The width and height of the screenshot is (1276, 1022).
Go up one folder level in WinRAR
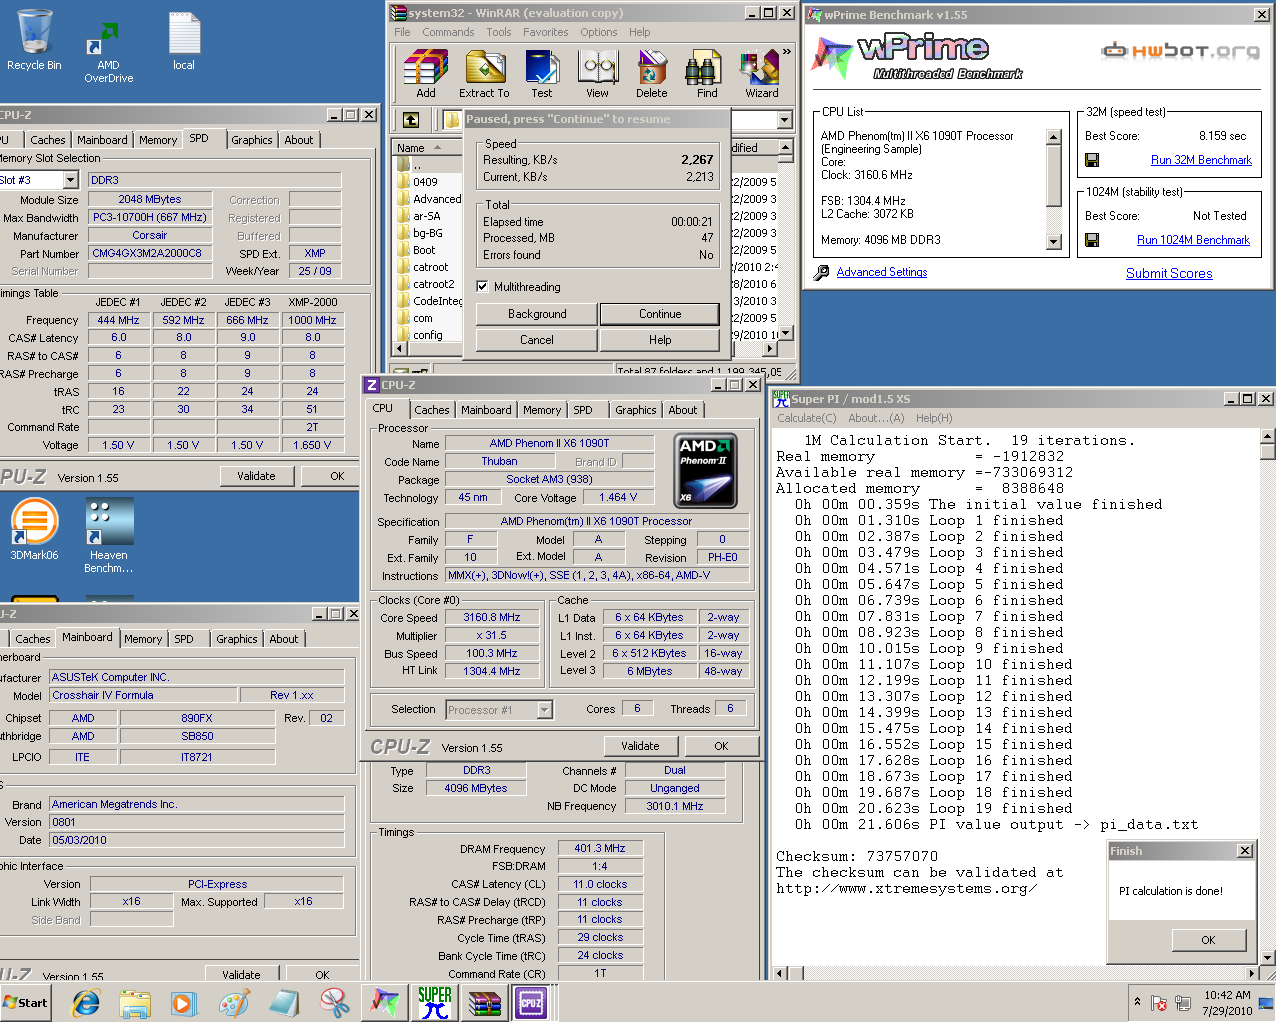[x=411, y=120]
